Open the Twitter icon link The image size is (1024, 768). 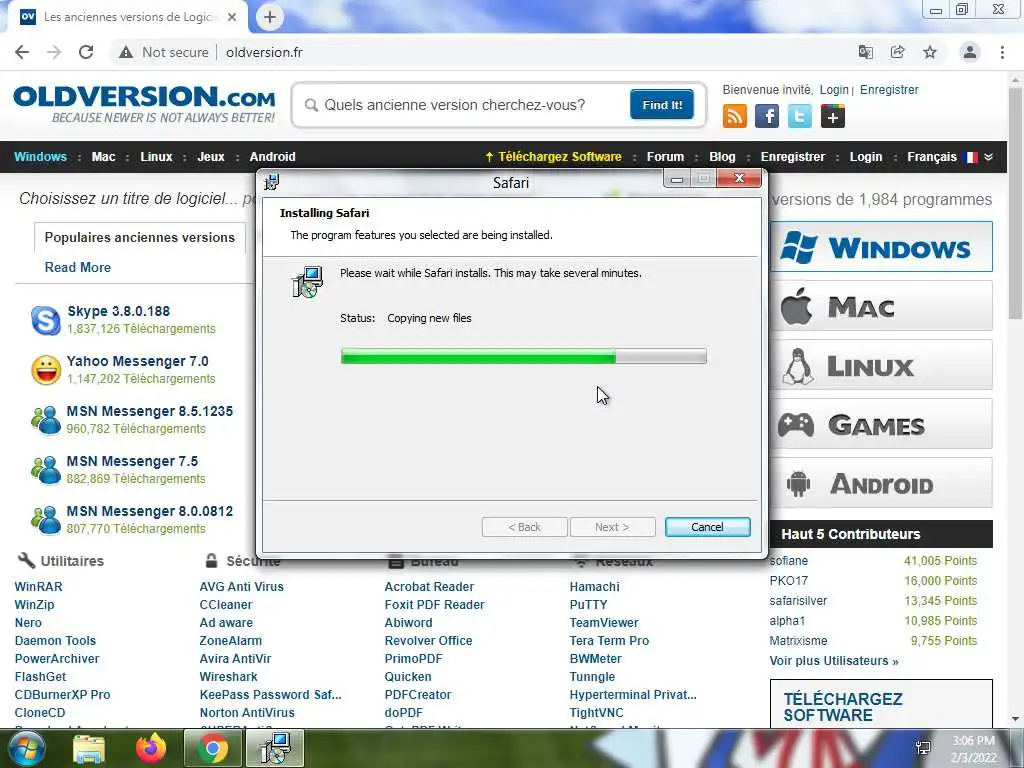tap(800, 116)
